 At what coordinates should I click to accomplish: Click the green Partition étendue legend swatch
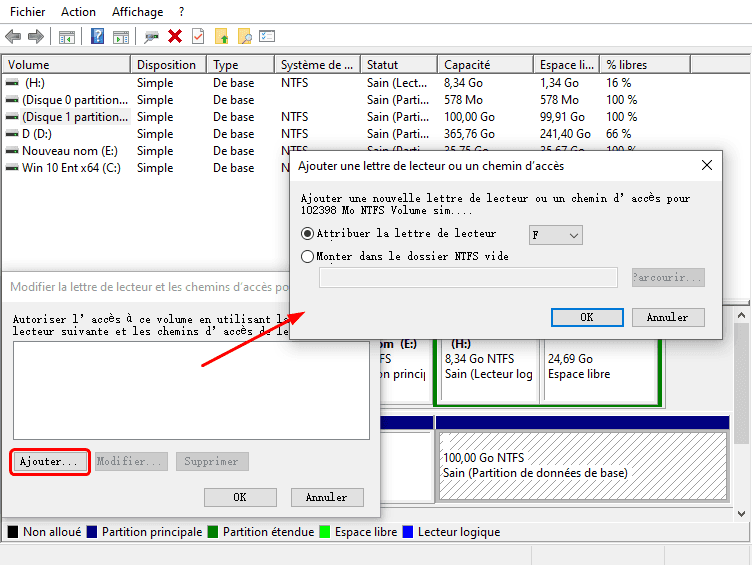(x=212, y=532)
